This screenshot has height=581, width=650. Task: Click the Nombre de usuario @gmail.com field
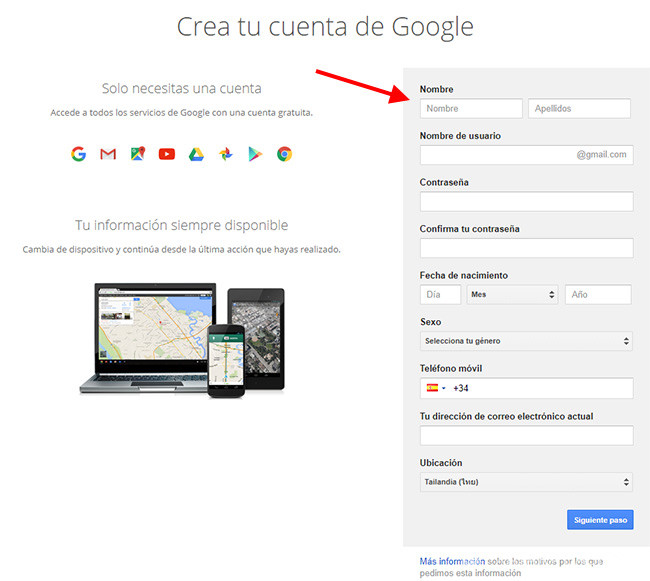click(526, 155)
